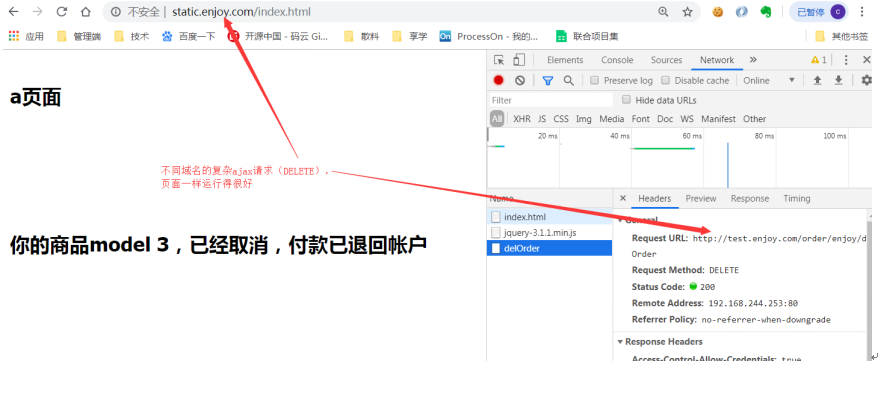Open the 其他书签 folder
The height and width of the screenshot is (399, 892).
(842, 36)
